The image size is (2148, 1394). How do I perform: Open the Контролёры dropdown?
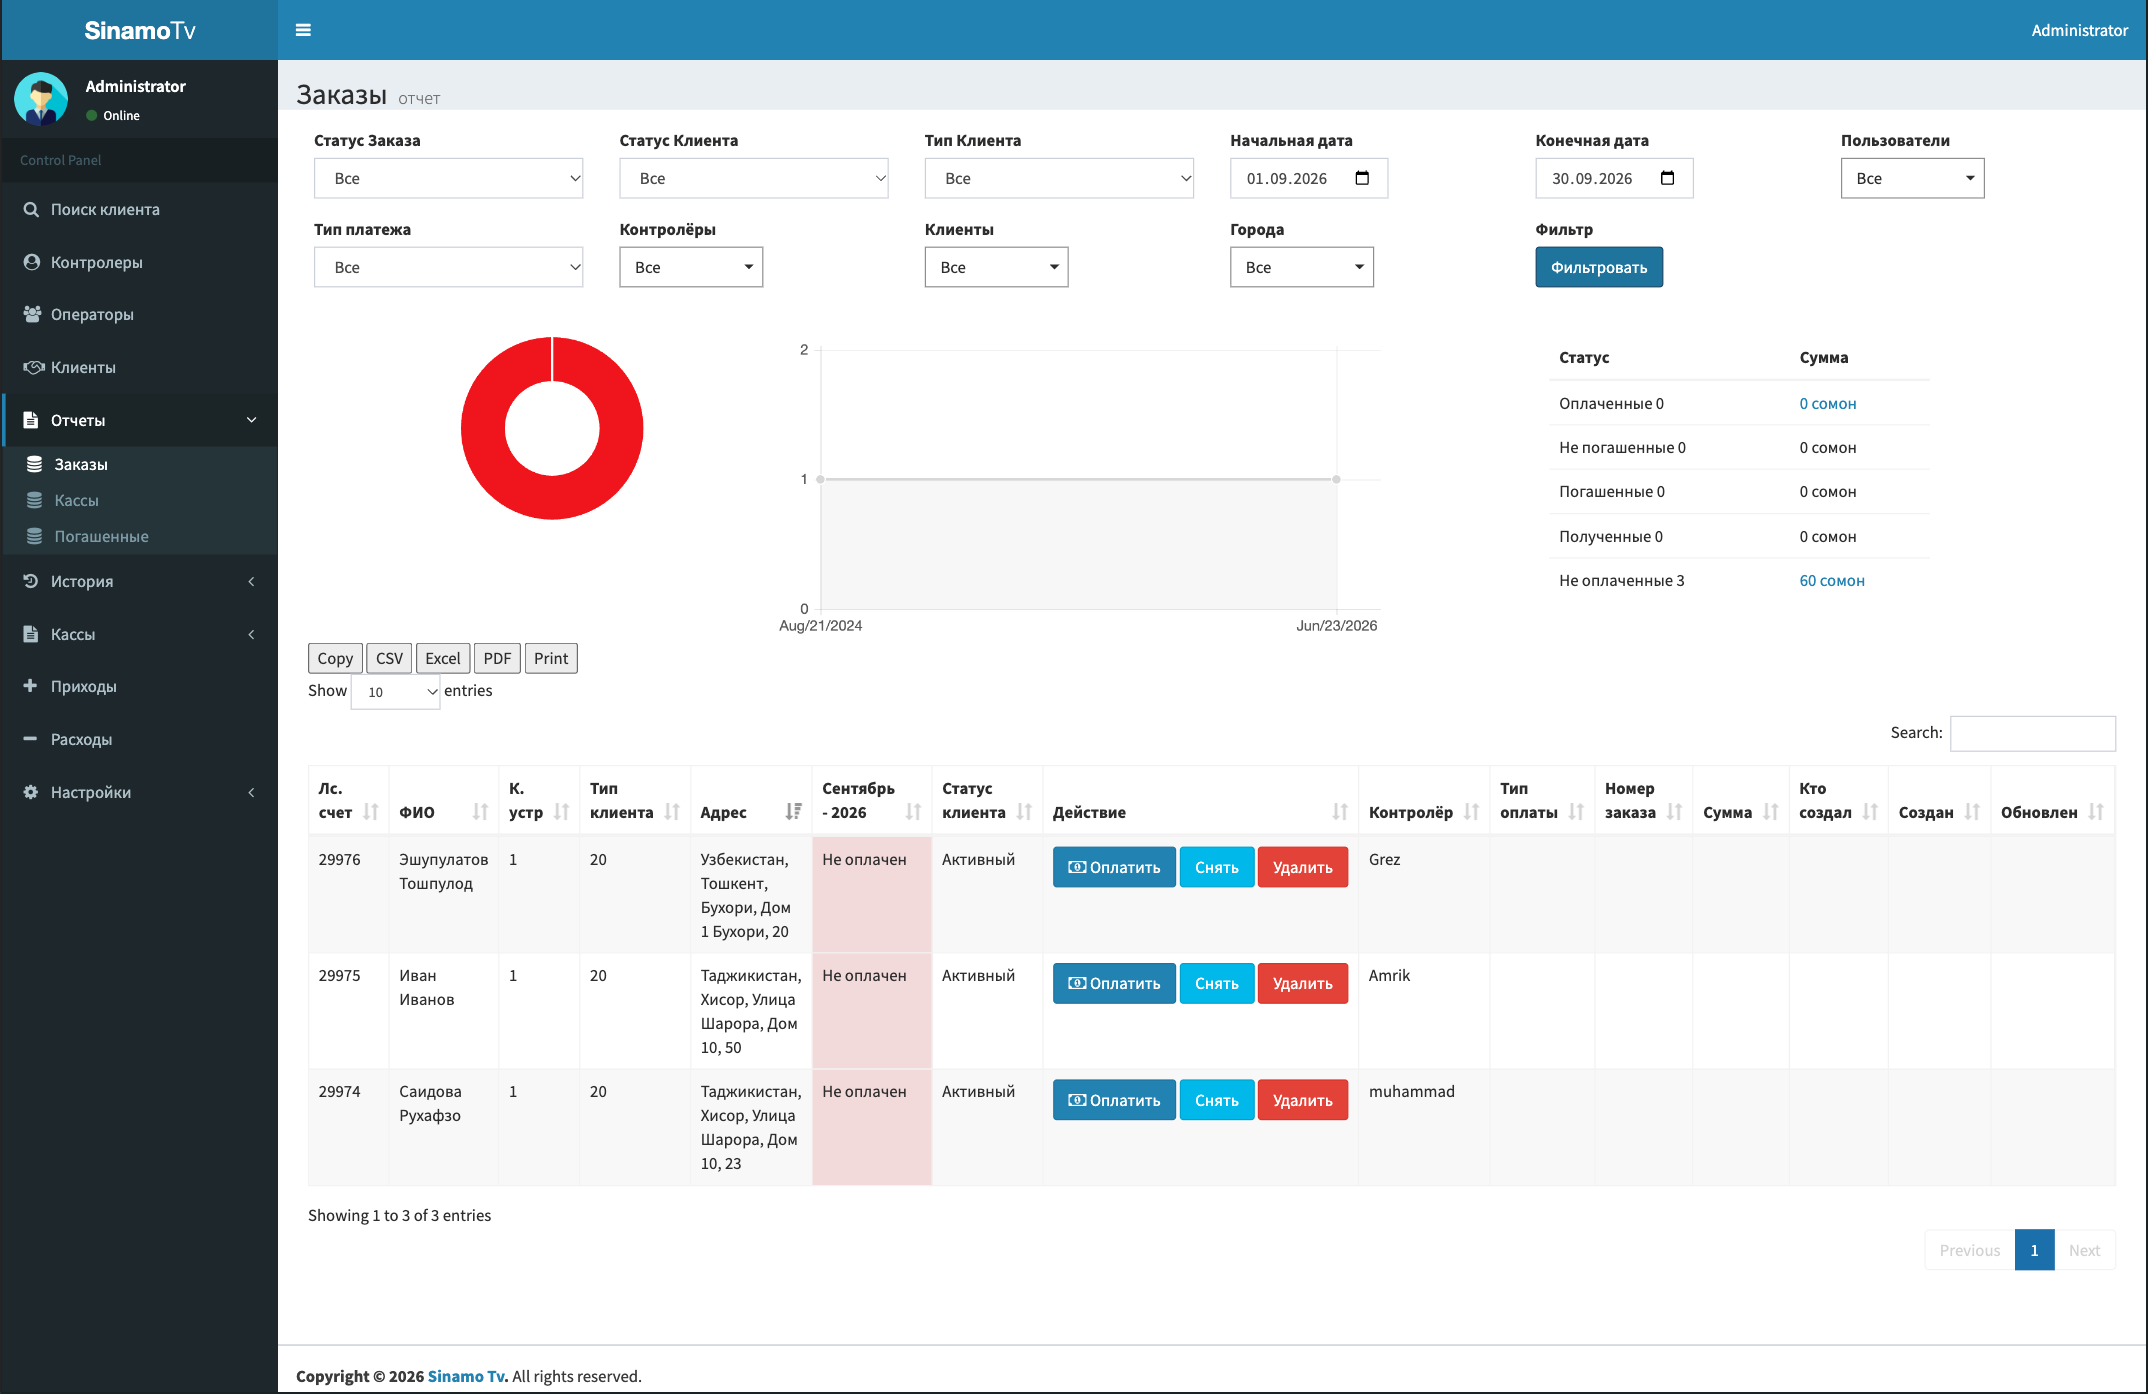click(691, 267)
